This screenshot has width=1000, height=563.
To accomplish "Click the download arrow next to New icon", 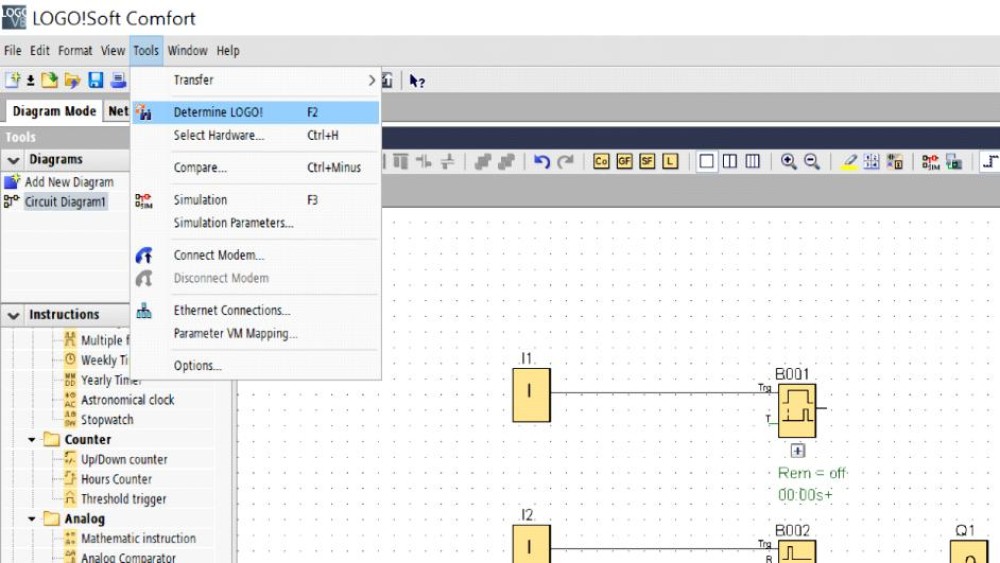I will coord(30,81).
